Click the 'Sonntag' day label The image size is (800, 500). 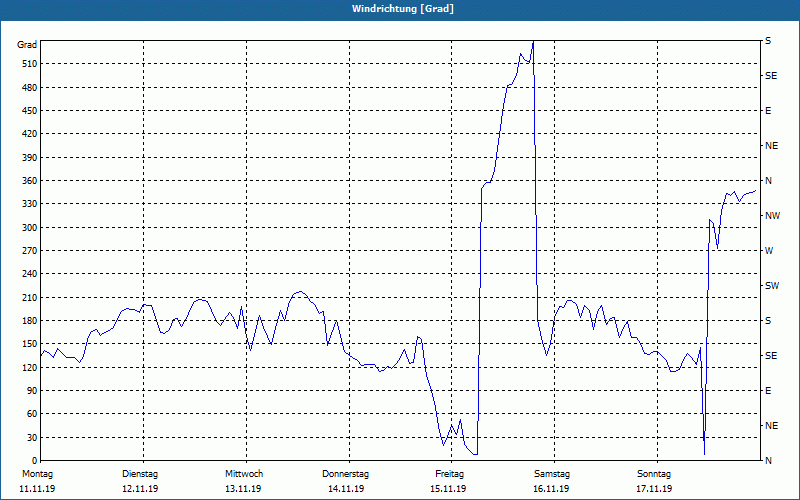coord(654,474)
